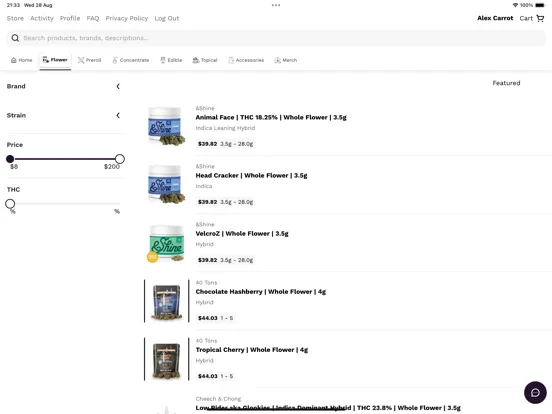The image size is (552, 414).
Task: Open the Profile link
Action: pyautogui.click(x=70, y=18)
